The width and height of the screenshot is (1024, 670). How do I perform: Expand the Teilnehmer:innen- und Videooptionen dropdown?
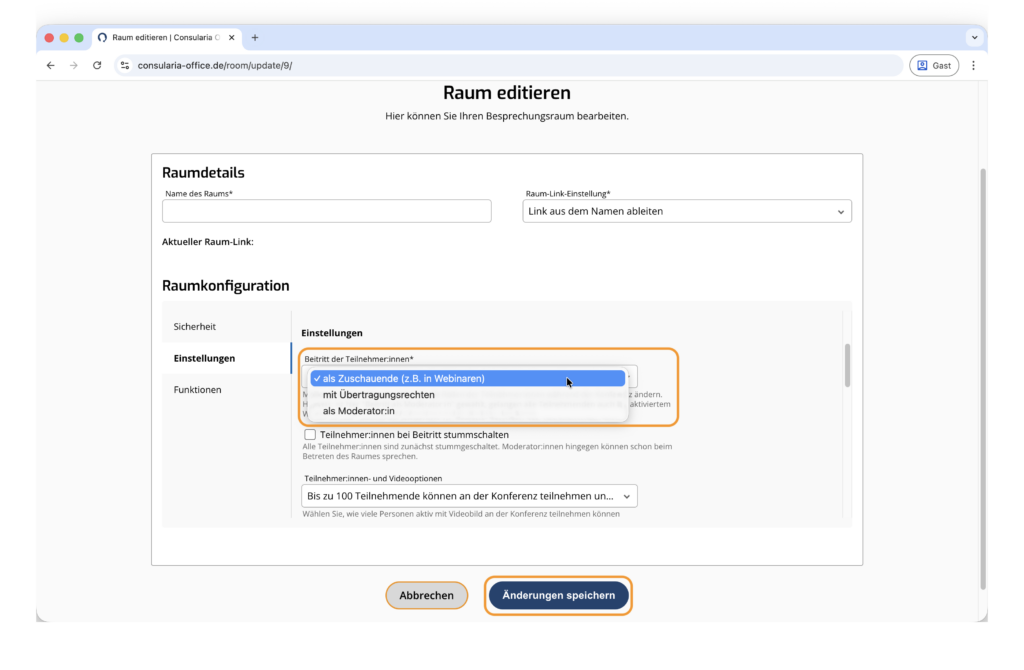[x=468, y=496]
